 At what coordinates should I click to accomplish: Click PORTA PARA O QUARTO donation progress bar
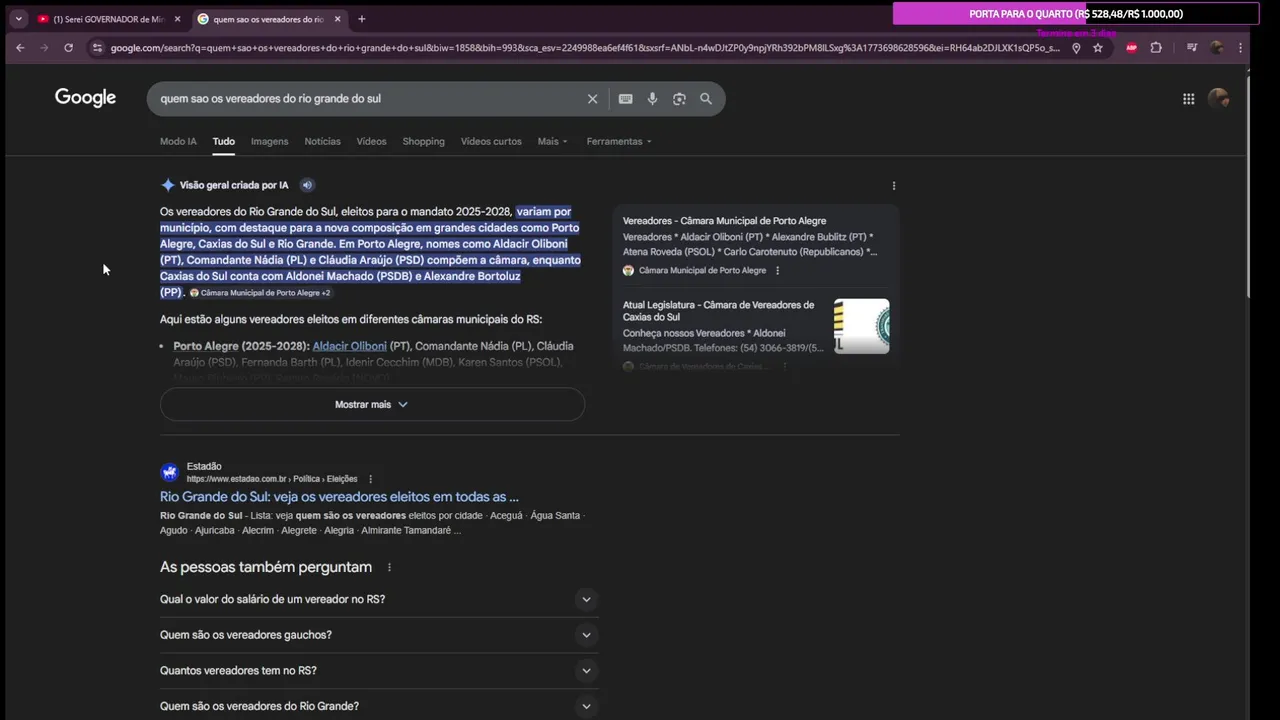tap(1075, 14)
